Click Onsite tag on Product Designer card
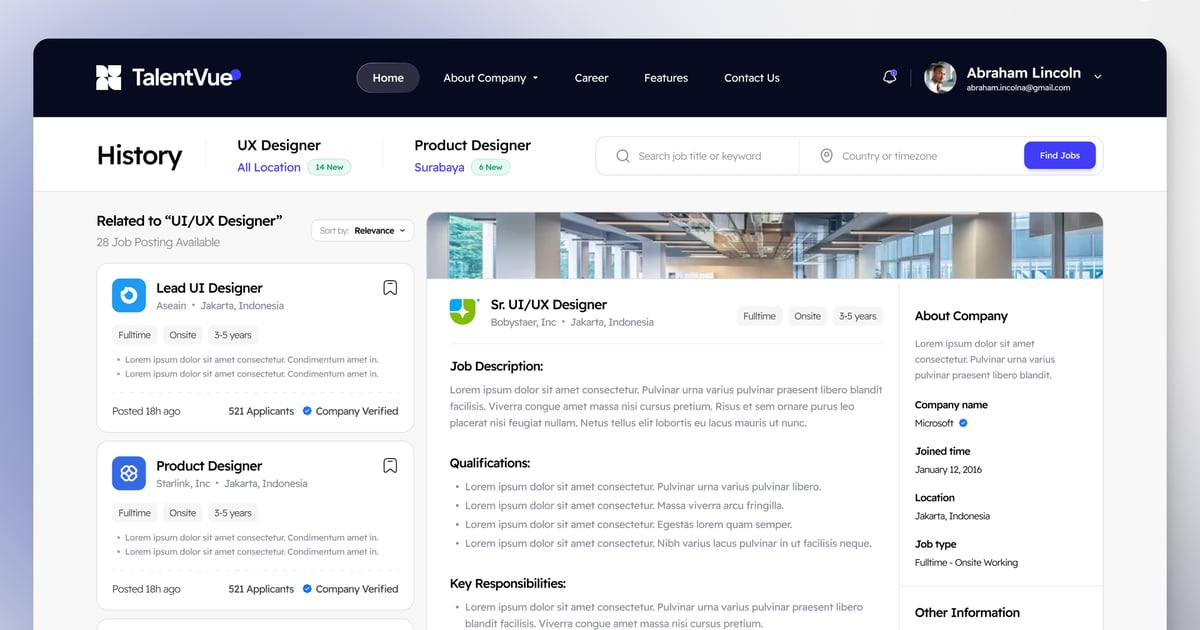 182,513
